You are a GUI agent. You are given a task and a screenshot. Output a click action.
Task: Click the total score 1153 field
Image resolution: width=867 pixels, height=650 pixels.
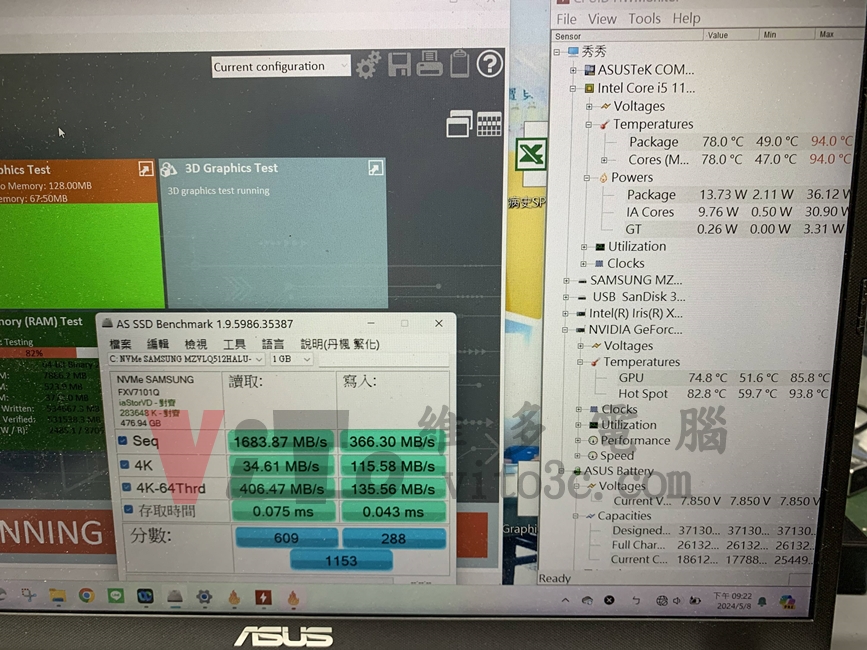(341, 560)
